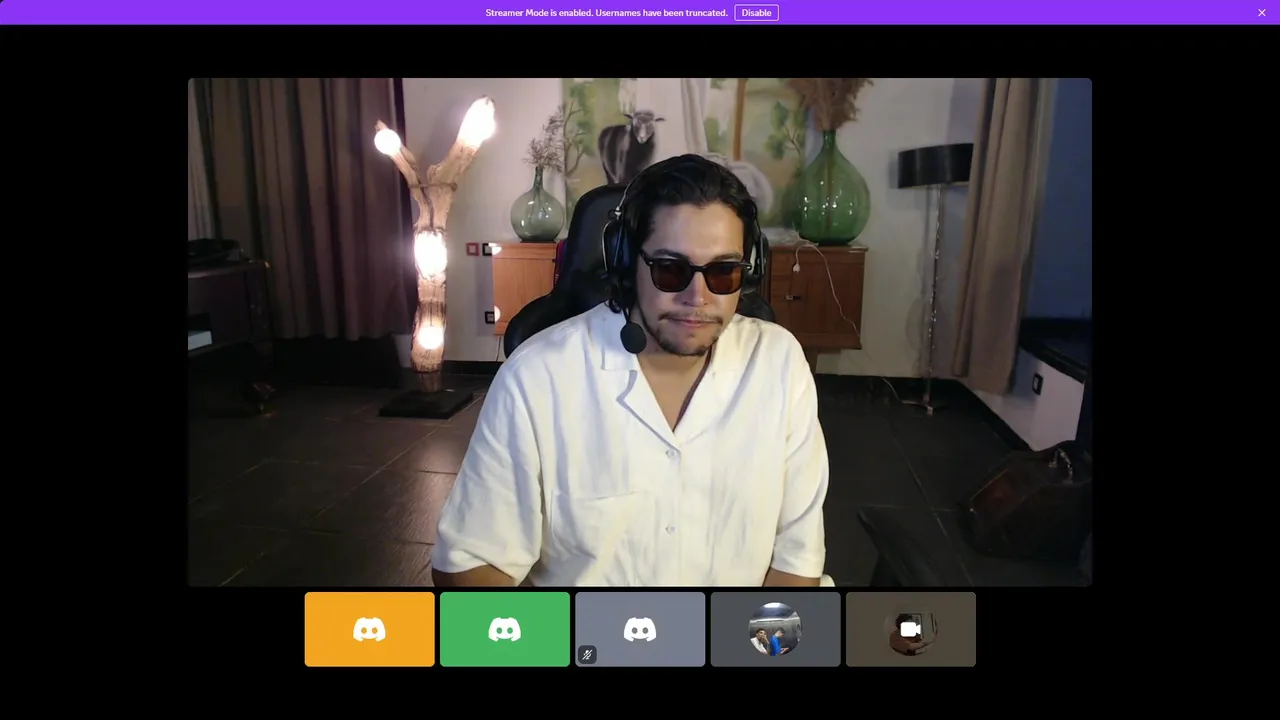Select the gray muted participant tile
1280x720 pixels.
640,629
